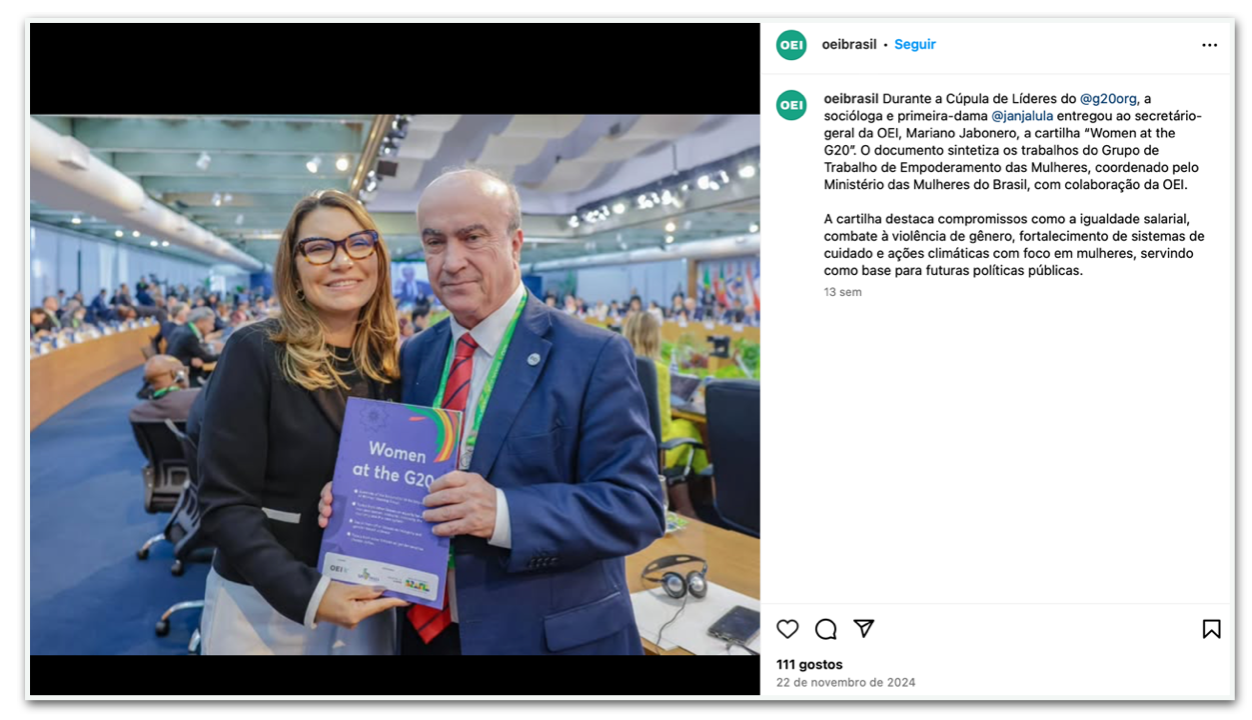1252x720 pixels.
Task: Like the post with the heart icon
Action: click(788, 629)
